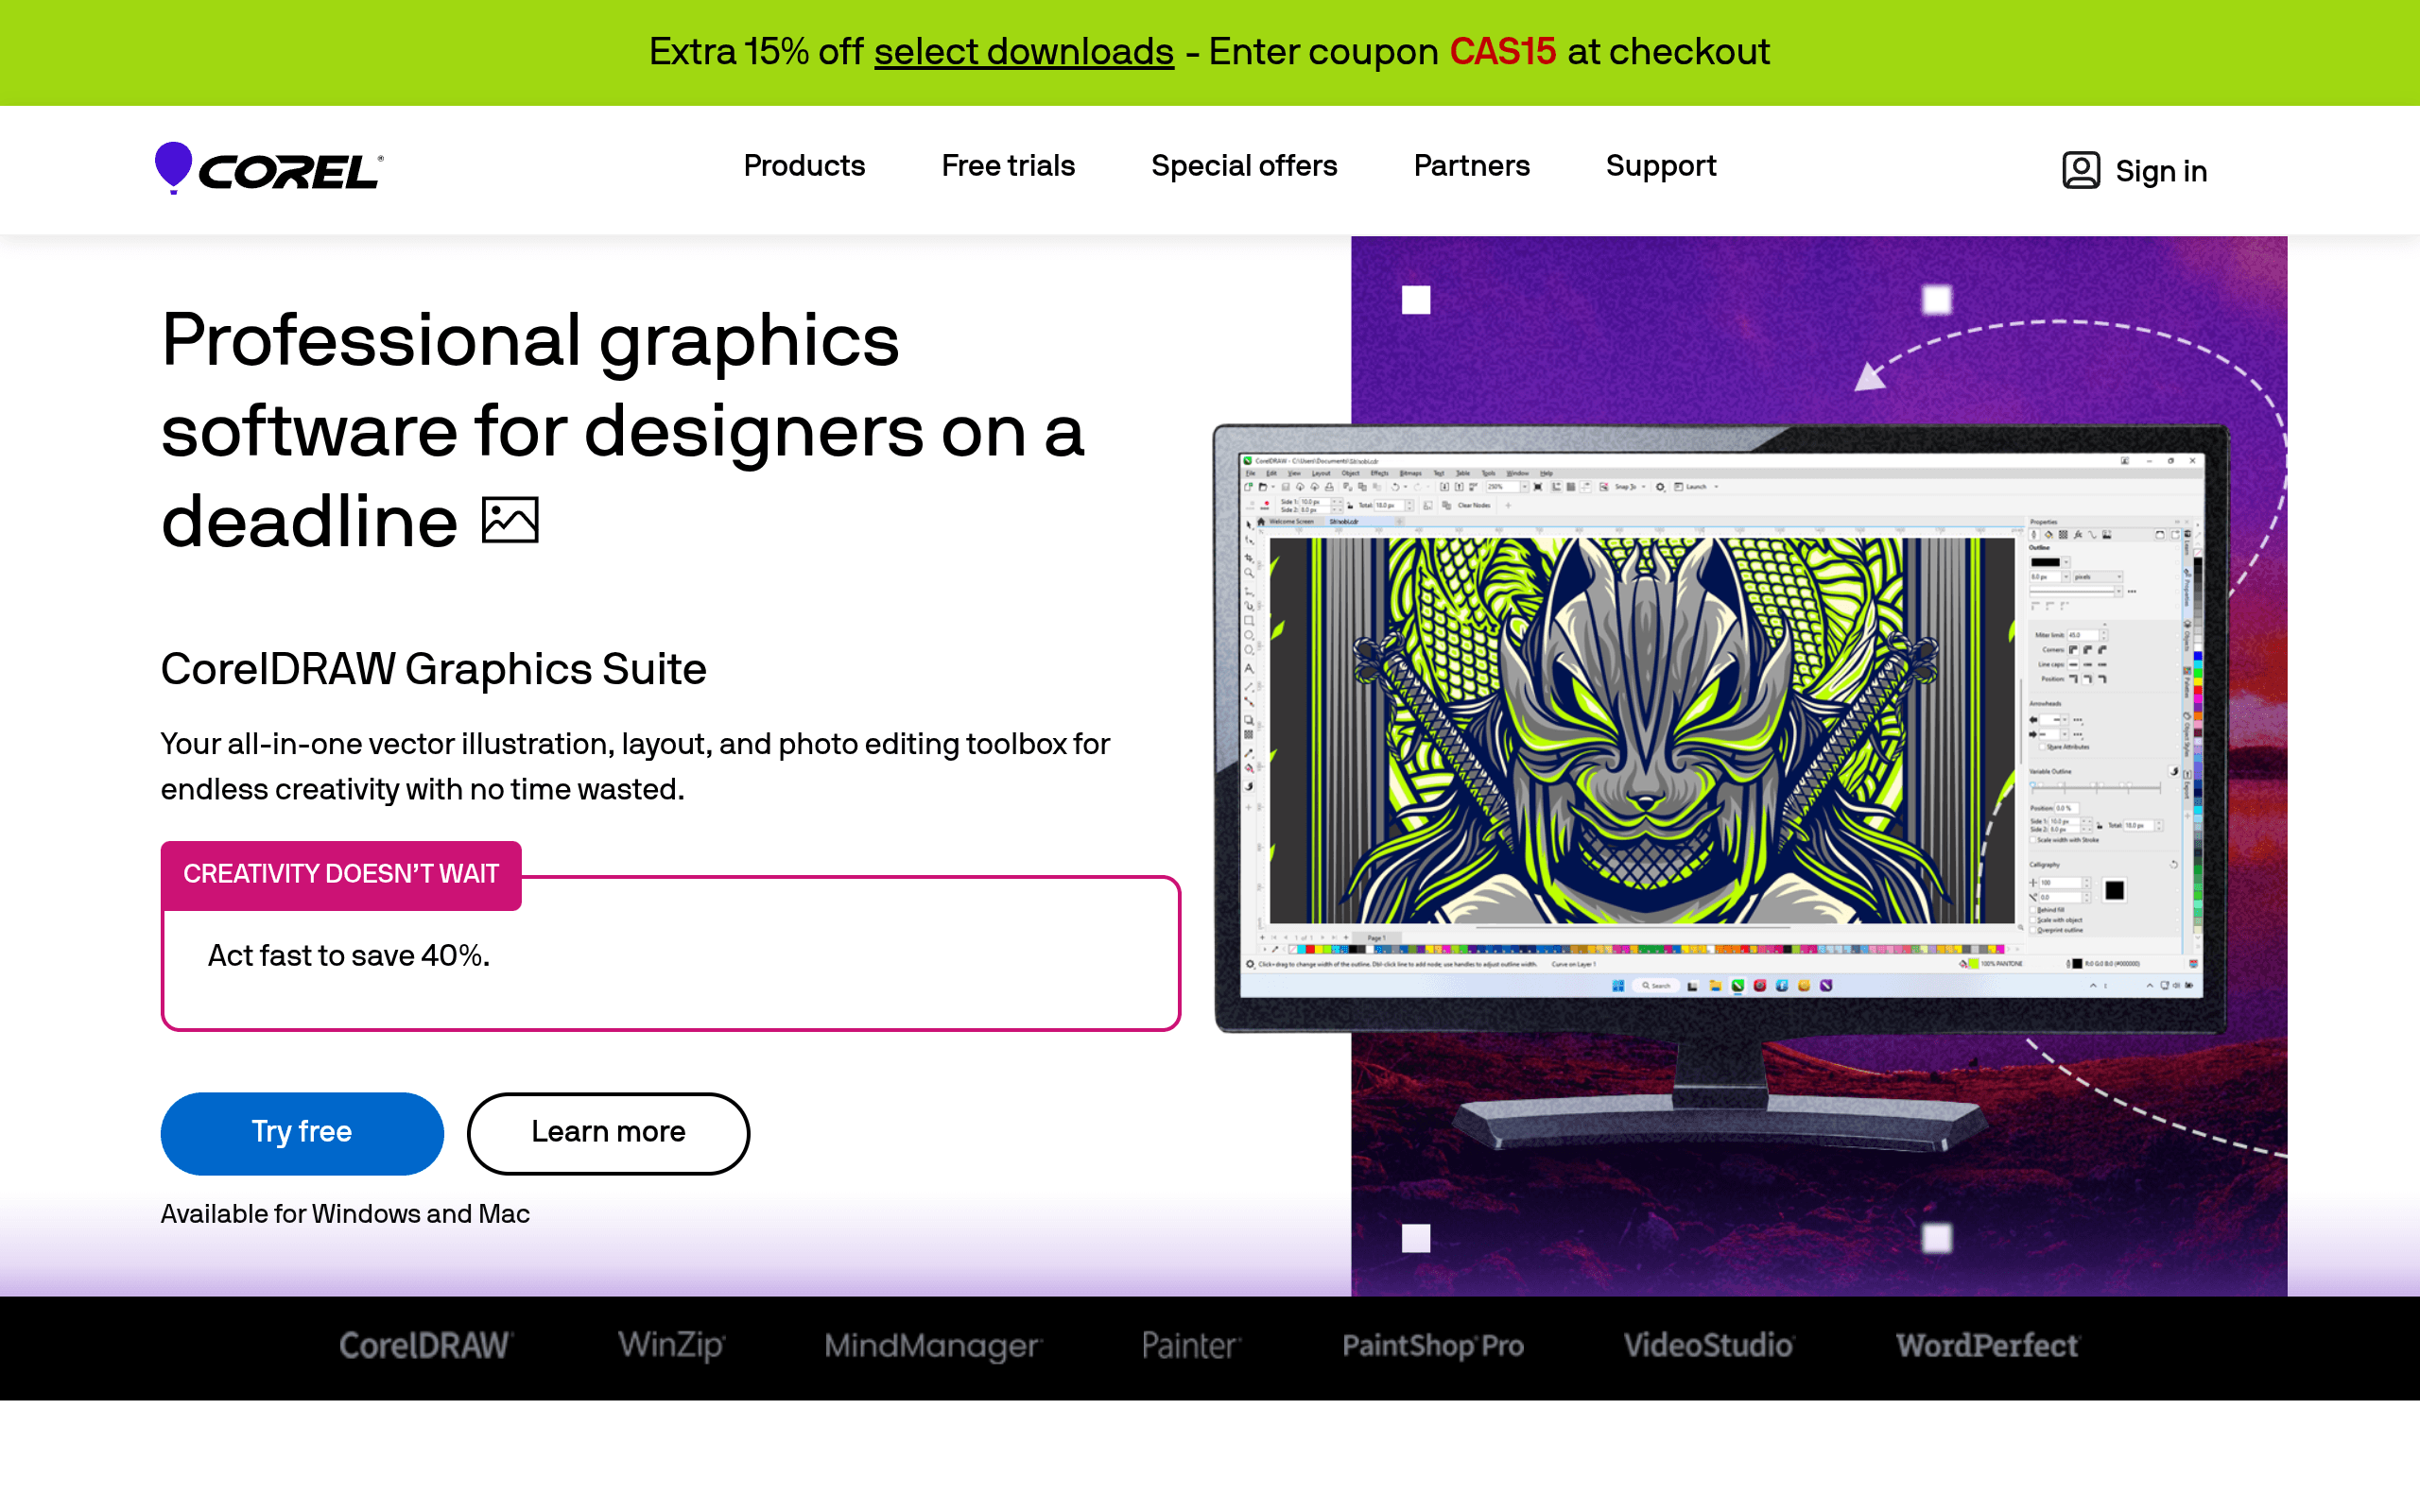Click the CAS15 coupon code text

point(1502,52)
